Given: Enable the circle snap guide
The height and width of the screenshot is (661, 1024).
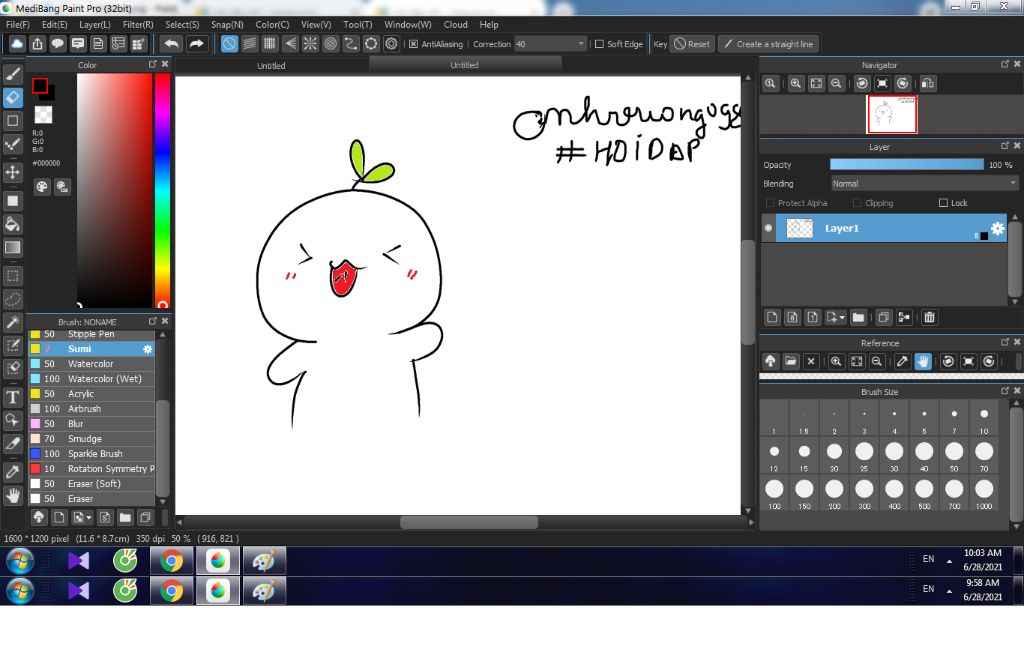Looking at the screenshot, I should point(330,44).
